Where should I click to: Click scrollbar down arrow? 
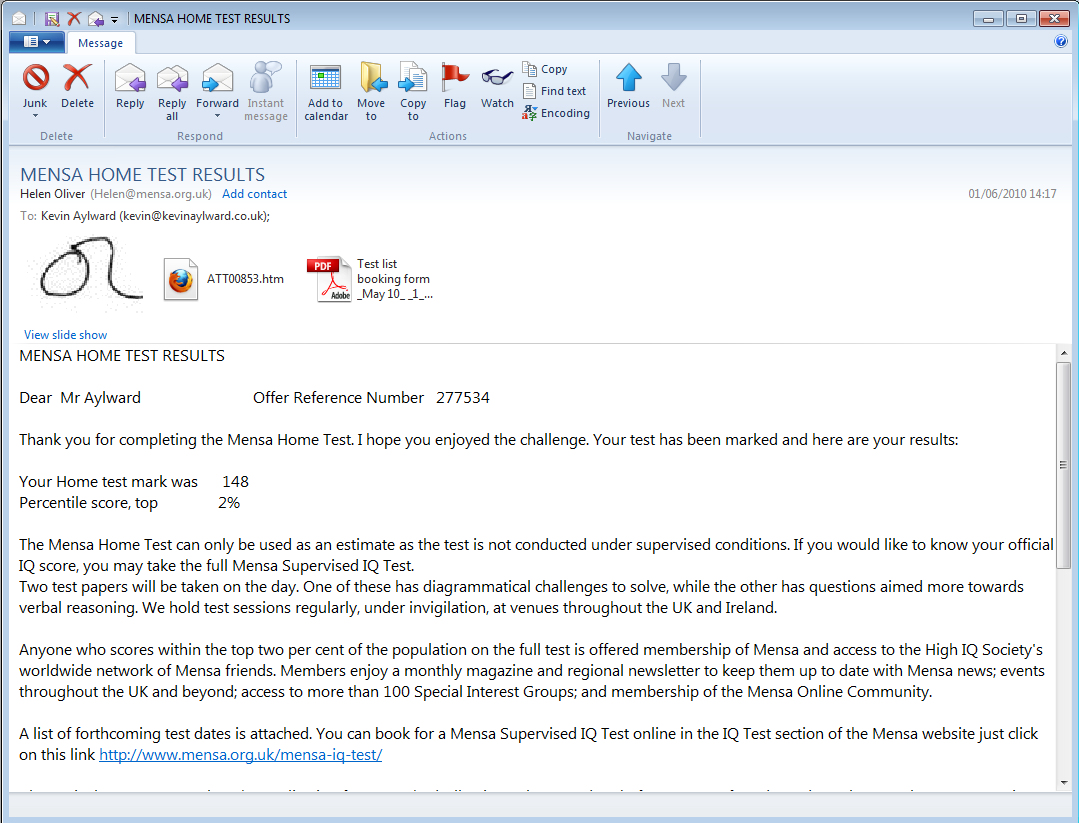click(x=1064, y=782)
